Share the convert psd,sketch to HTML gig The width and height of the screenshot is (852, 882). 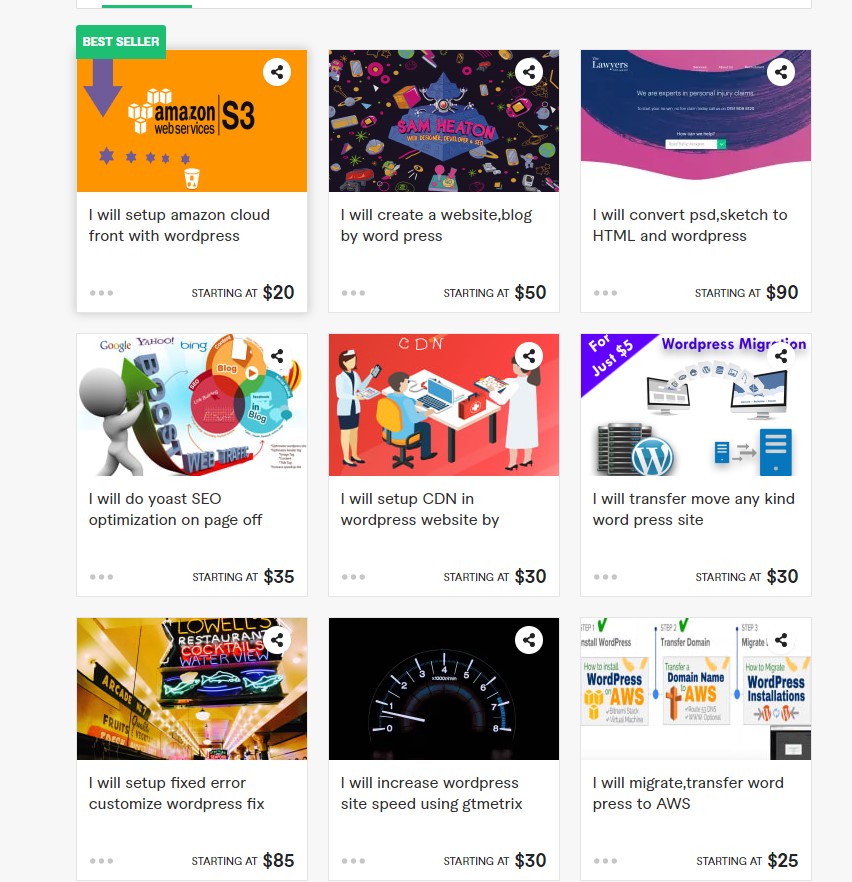click(x=781, y=72)
